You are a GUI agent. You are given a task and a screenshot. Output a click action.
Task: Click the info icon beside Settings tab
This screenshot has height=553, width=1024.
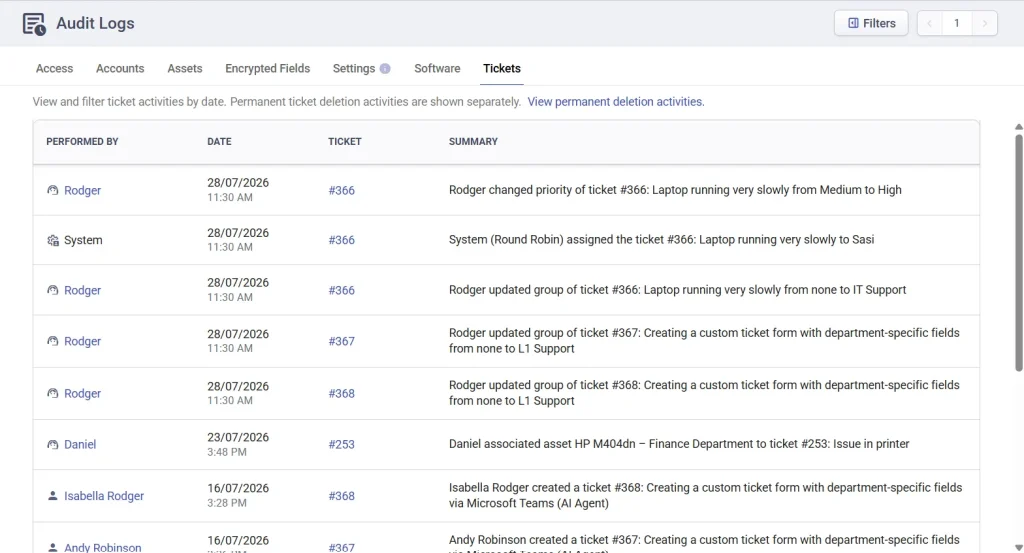pyautogui.click(x=385, y=69)
